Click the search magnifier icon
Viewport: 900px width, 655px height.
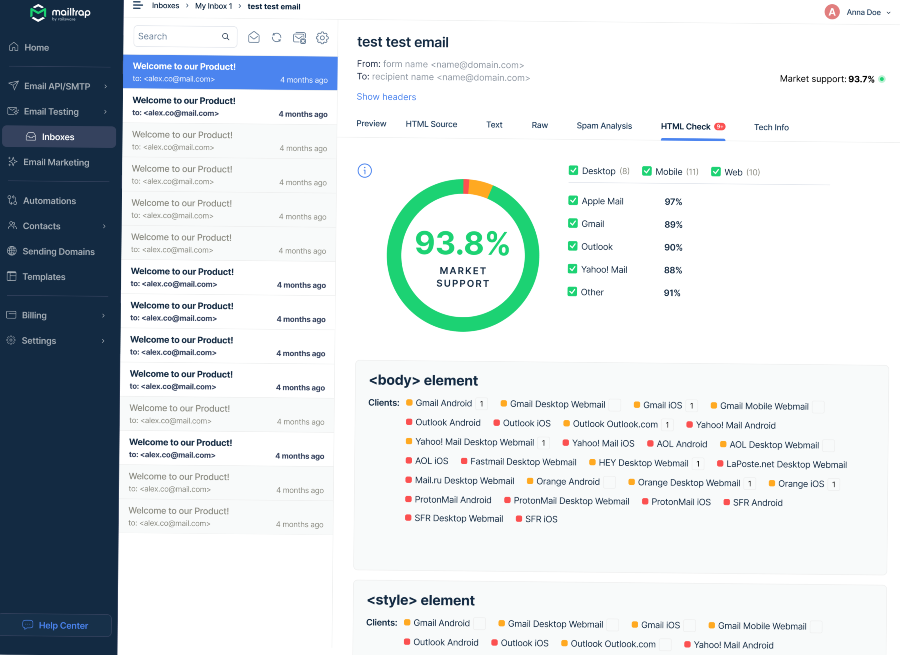pyautogui.click(x=226, y=37)
